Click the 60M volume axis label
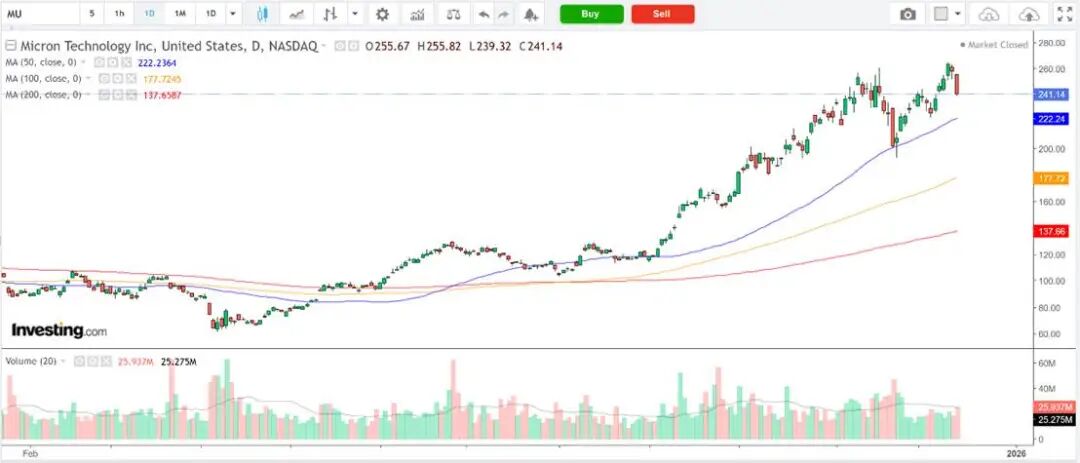This screenshot has width=1080, height=463. click(x=1048, y=362)
